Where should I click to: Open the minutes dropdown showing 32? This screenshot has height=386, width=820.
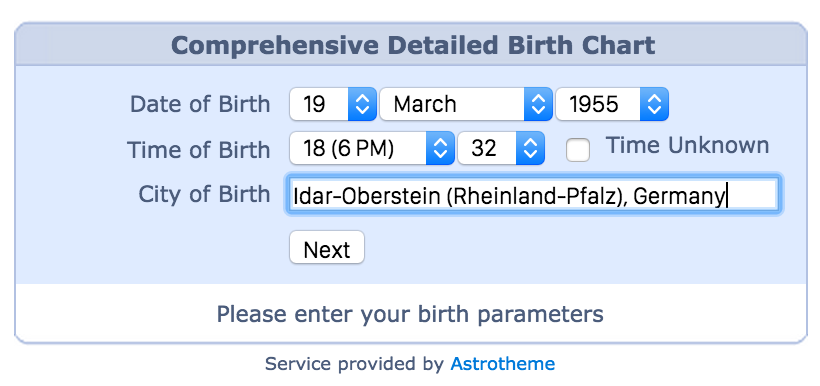point(501,148)
